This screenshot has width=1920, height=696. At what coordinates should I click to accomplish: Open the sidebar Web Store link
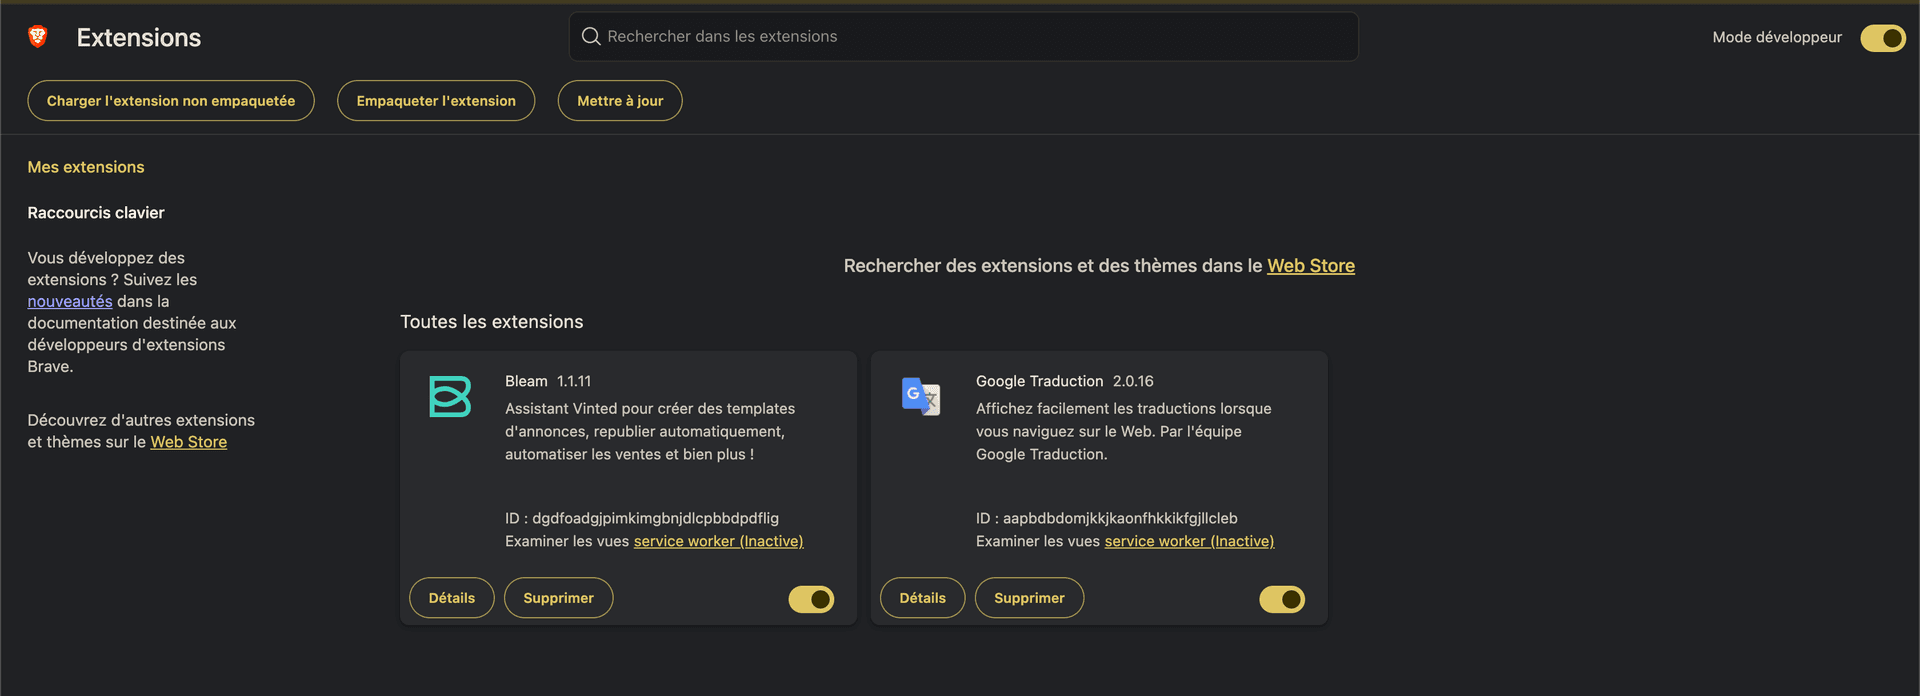pos(189,442)
